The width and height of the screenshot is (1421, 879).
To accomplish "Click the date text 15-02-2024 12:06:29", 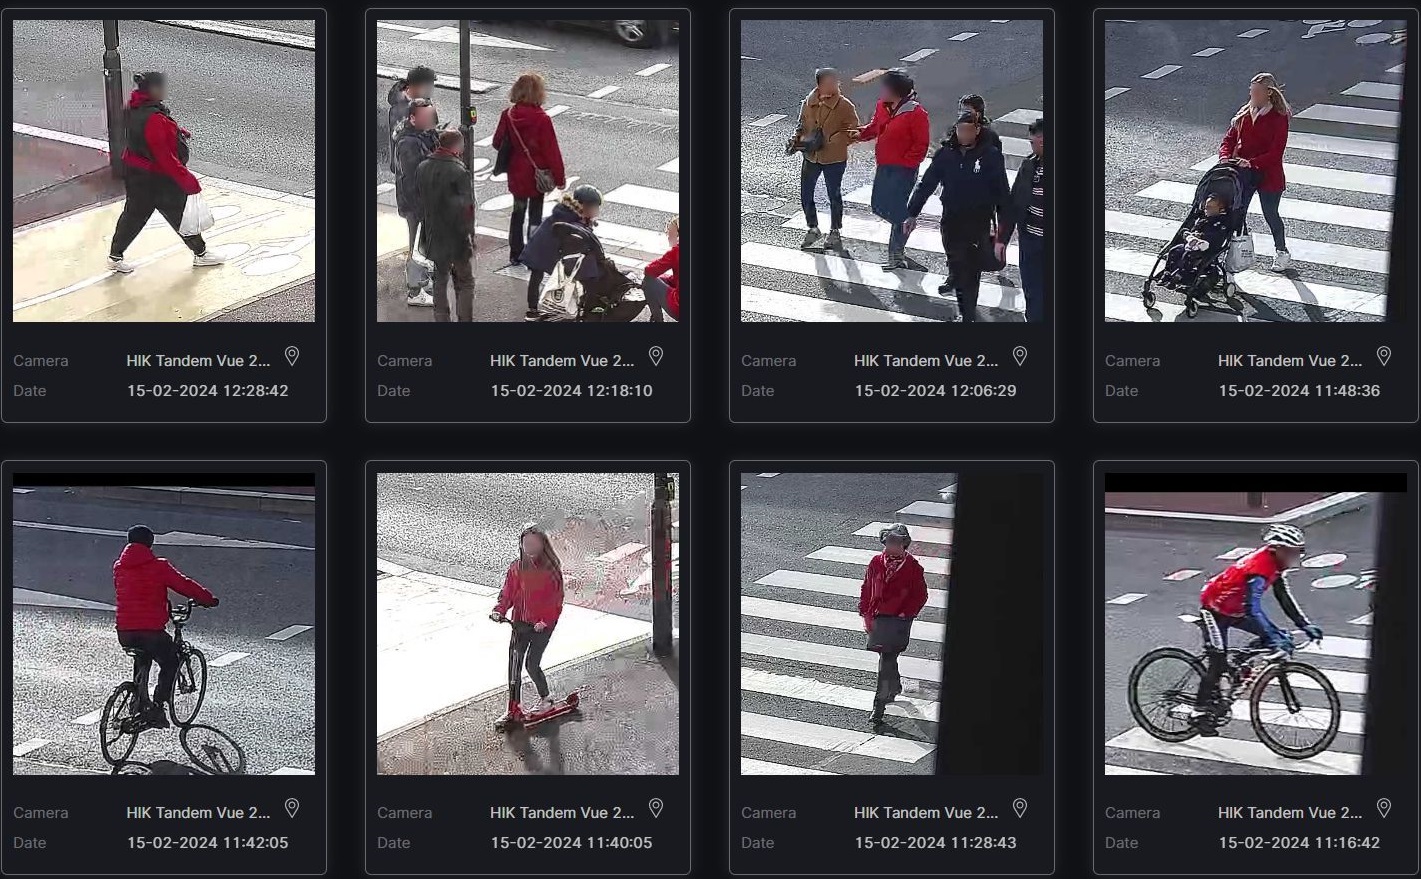I will point(936,391).
